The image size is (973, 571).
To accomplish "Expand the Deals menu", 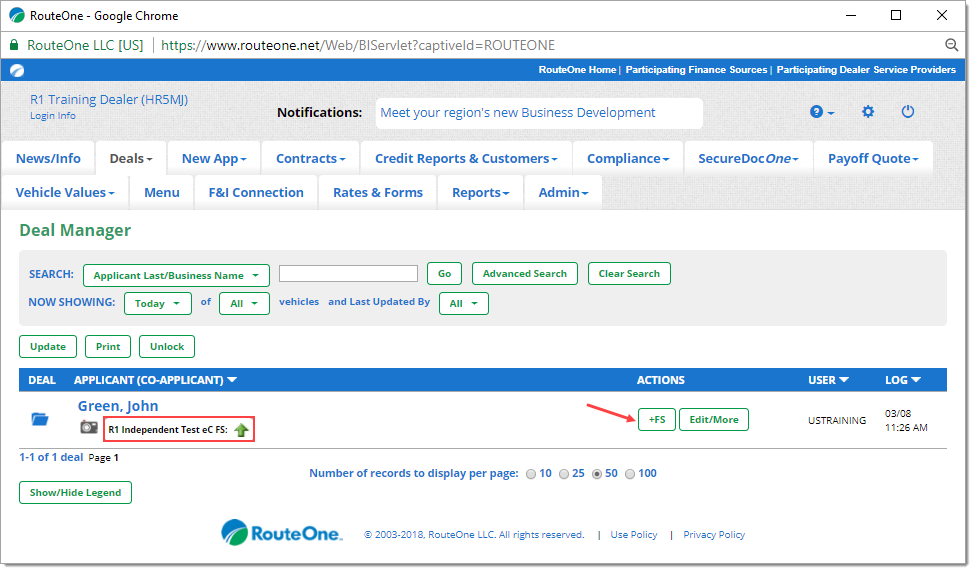I will [x=131, y=158].
